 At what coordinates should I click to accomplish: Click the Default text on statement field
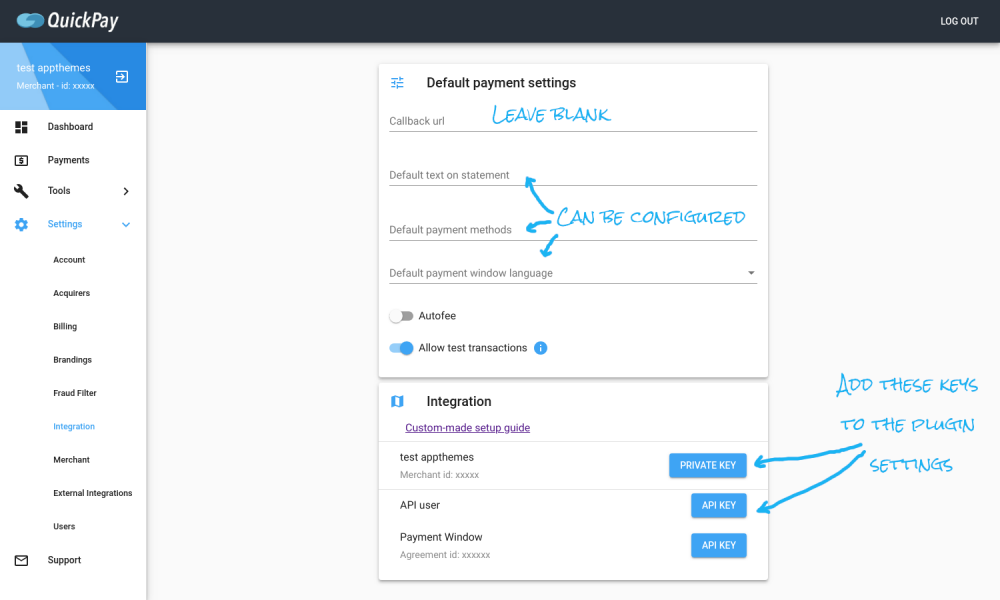(573, 175)
